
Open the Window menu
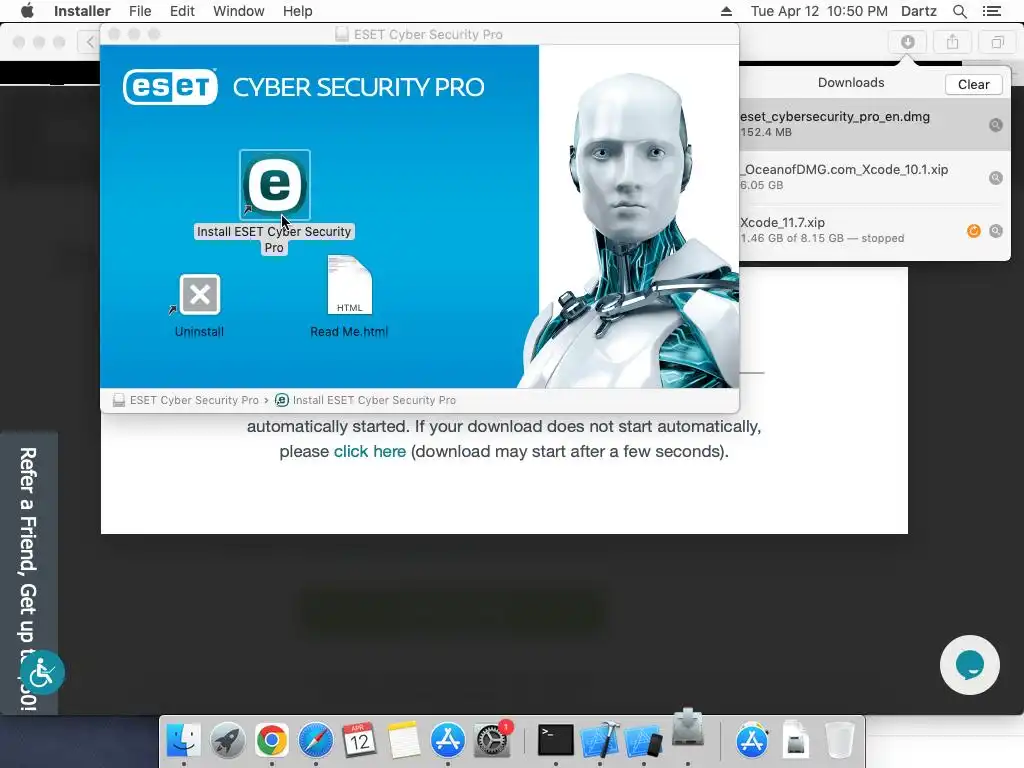point(238,11)
